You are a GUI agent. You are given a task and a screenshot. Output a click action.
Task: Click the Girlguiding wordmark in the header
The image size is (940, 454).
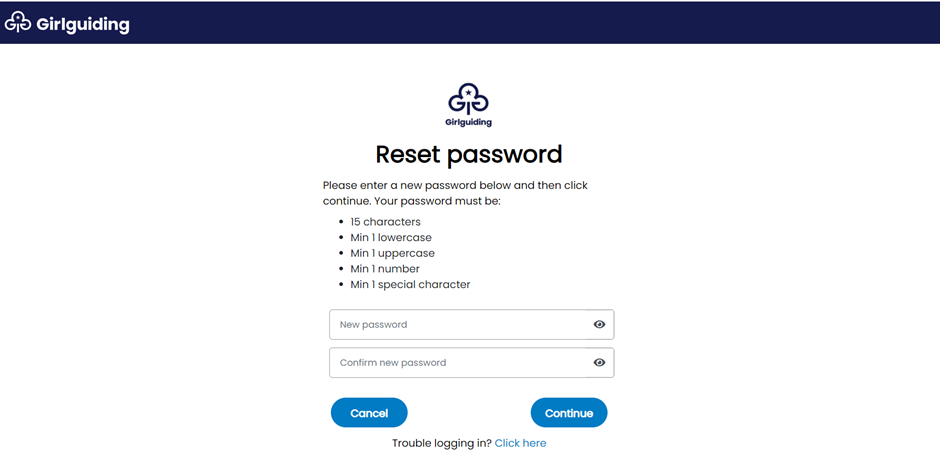[83, 25]
